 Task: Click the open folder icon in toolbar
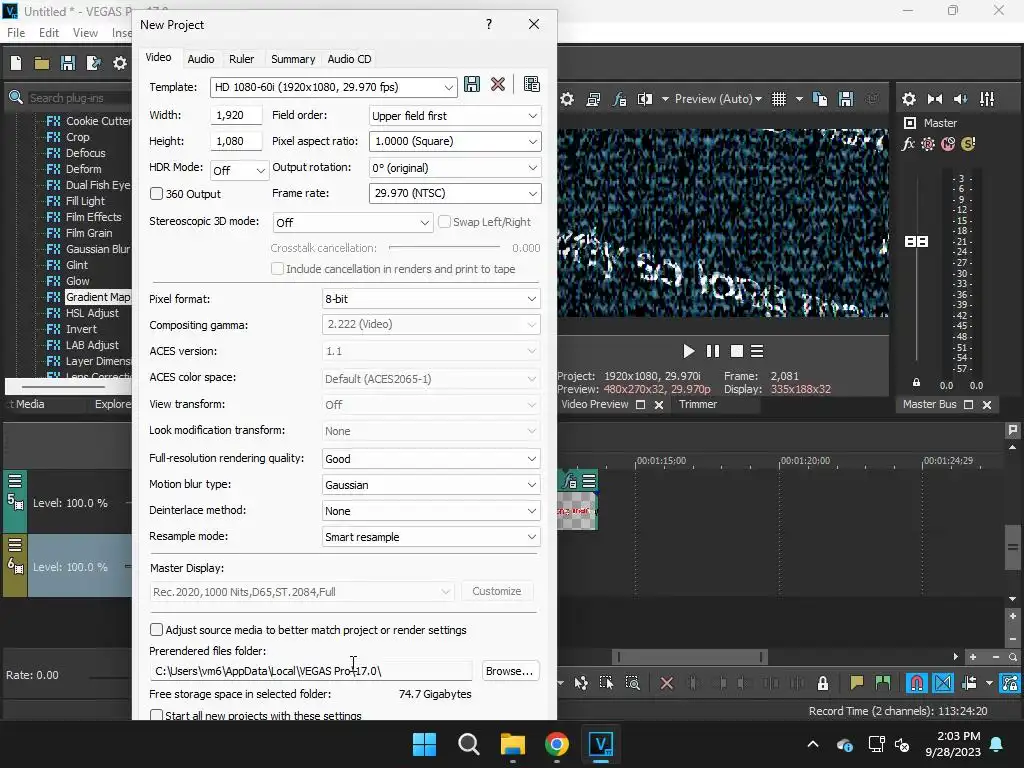coord(42,63)
